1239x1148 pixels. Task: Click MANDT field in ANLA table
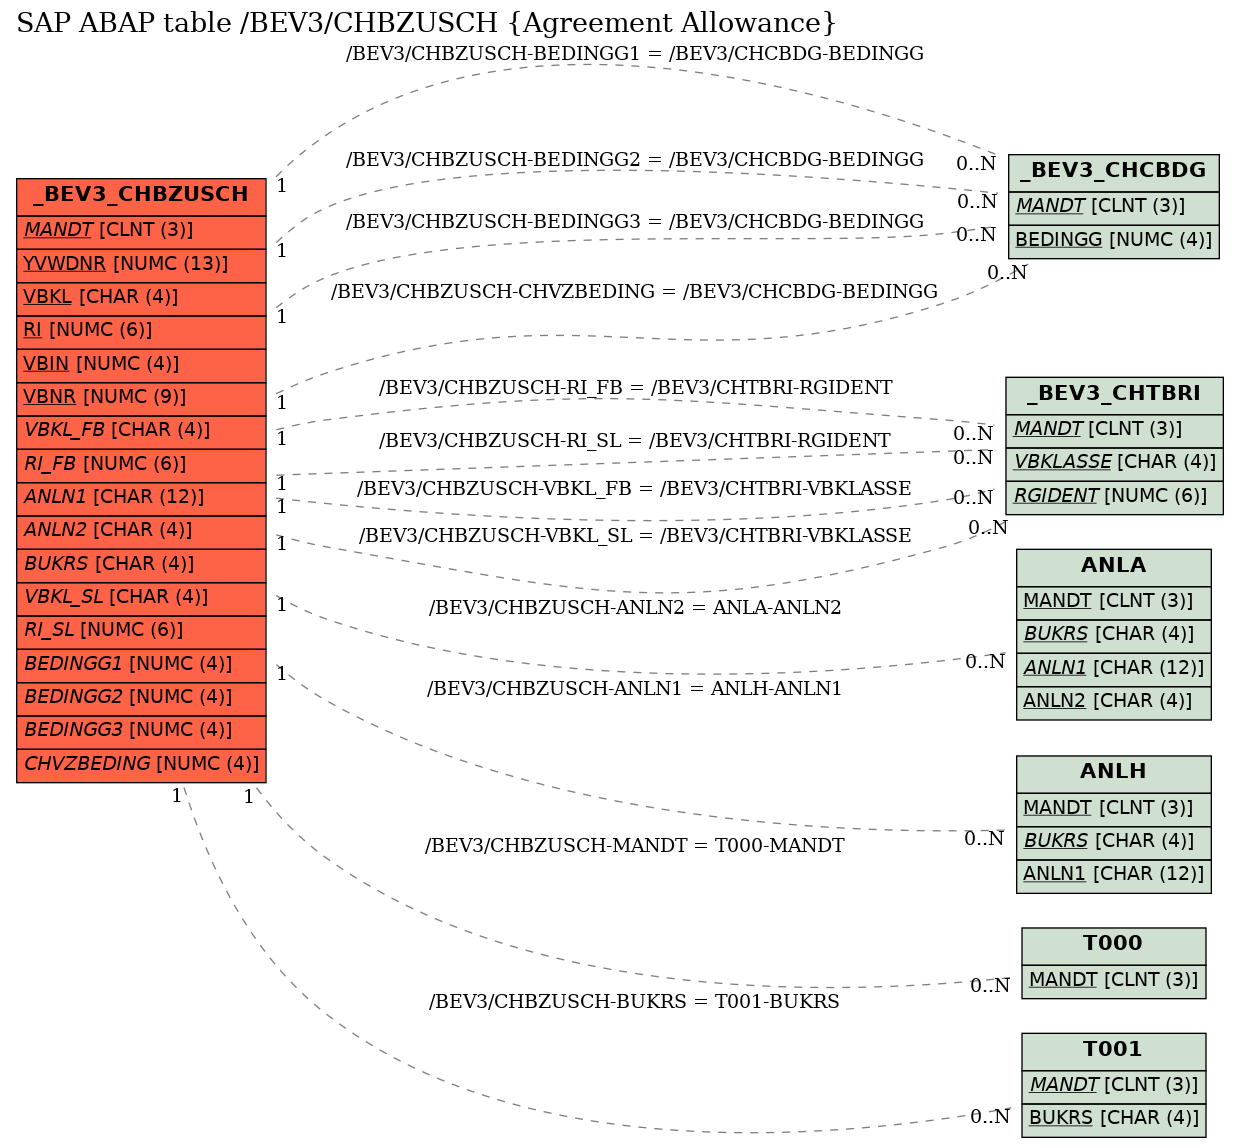pyautogui.click(x=1114, y=602)
